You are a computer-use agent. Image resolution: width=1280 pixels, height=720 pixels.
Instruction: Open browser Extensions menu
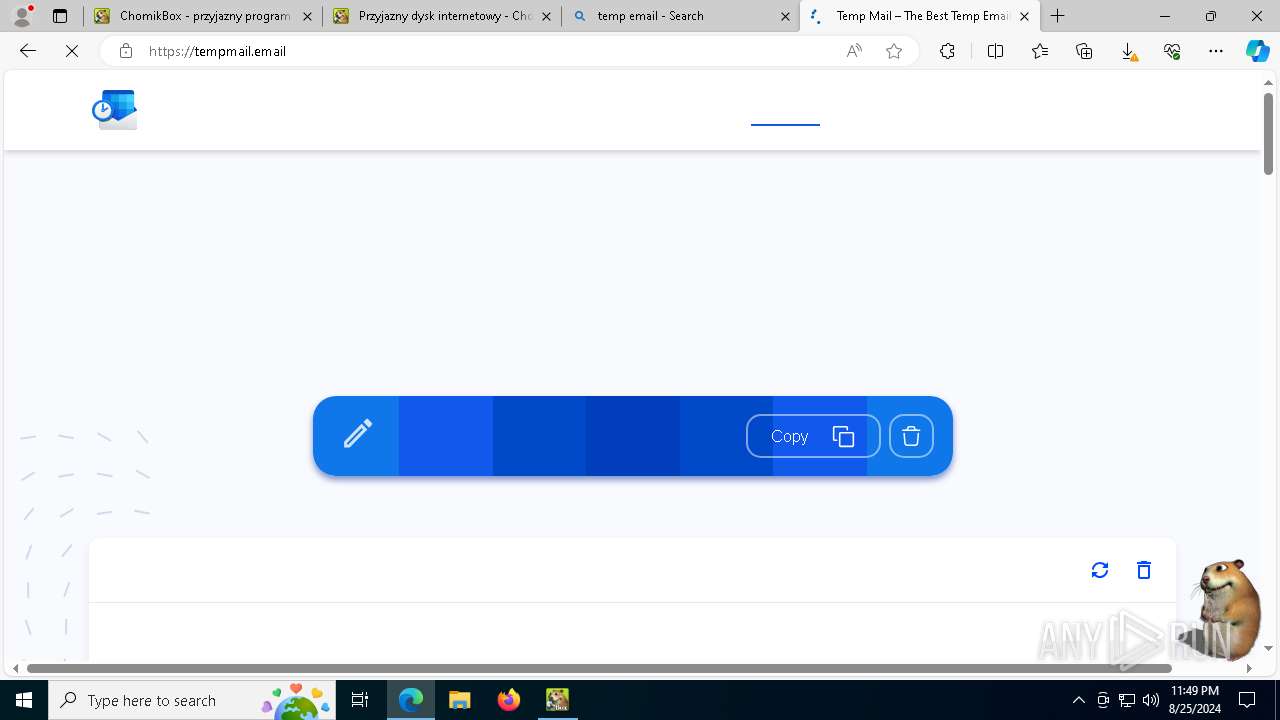click(x=947, y=51)
